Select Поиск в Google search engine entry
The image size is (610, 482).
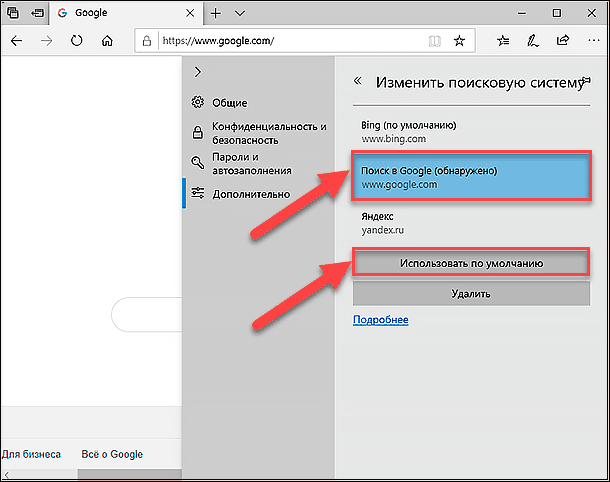469,178
